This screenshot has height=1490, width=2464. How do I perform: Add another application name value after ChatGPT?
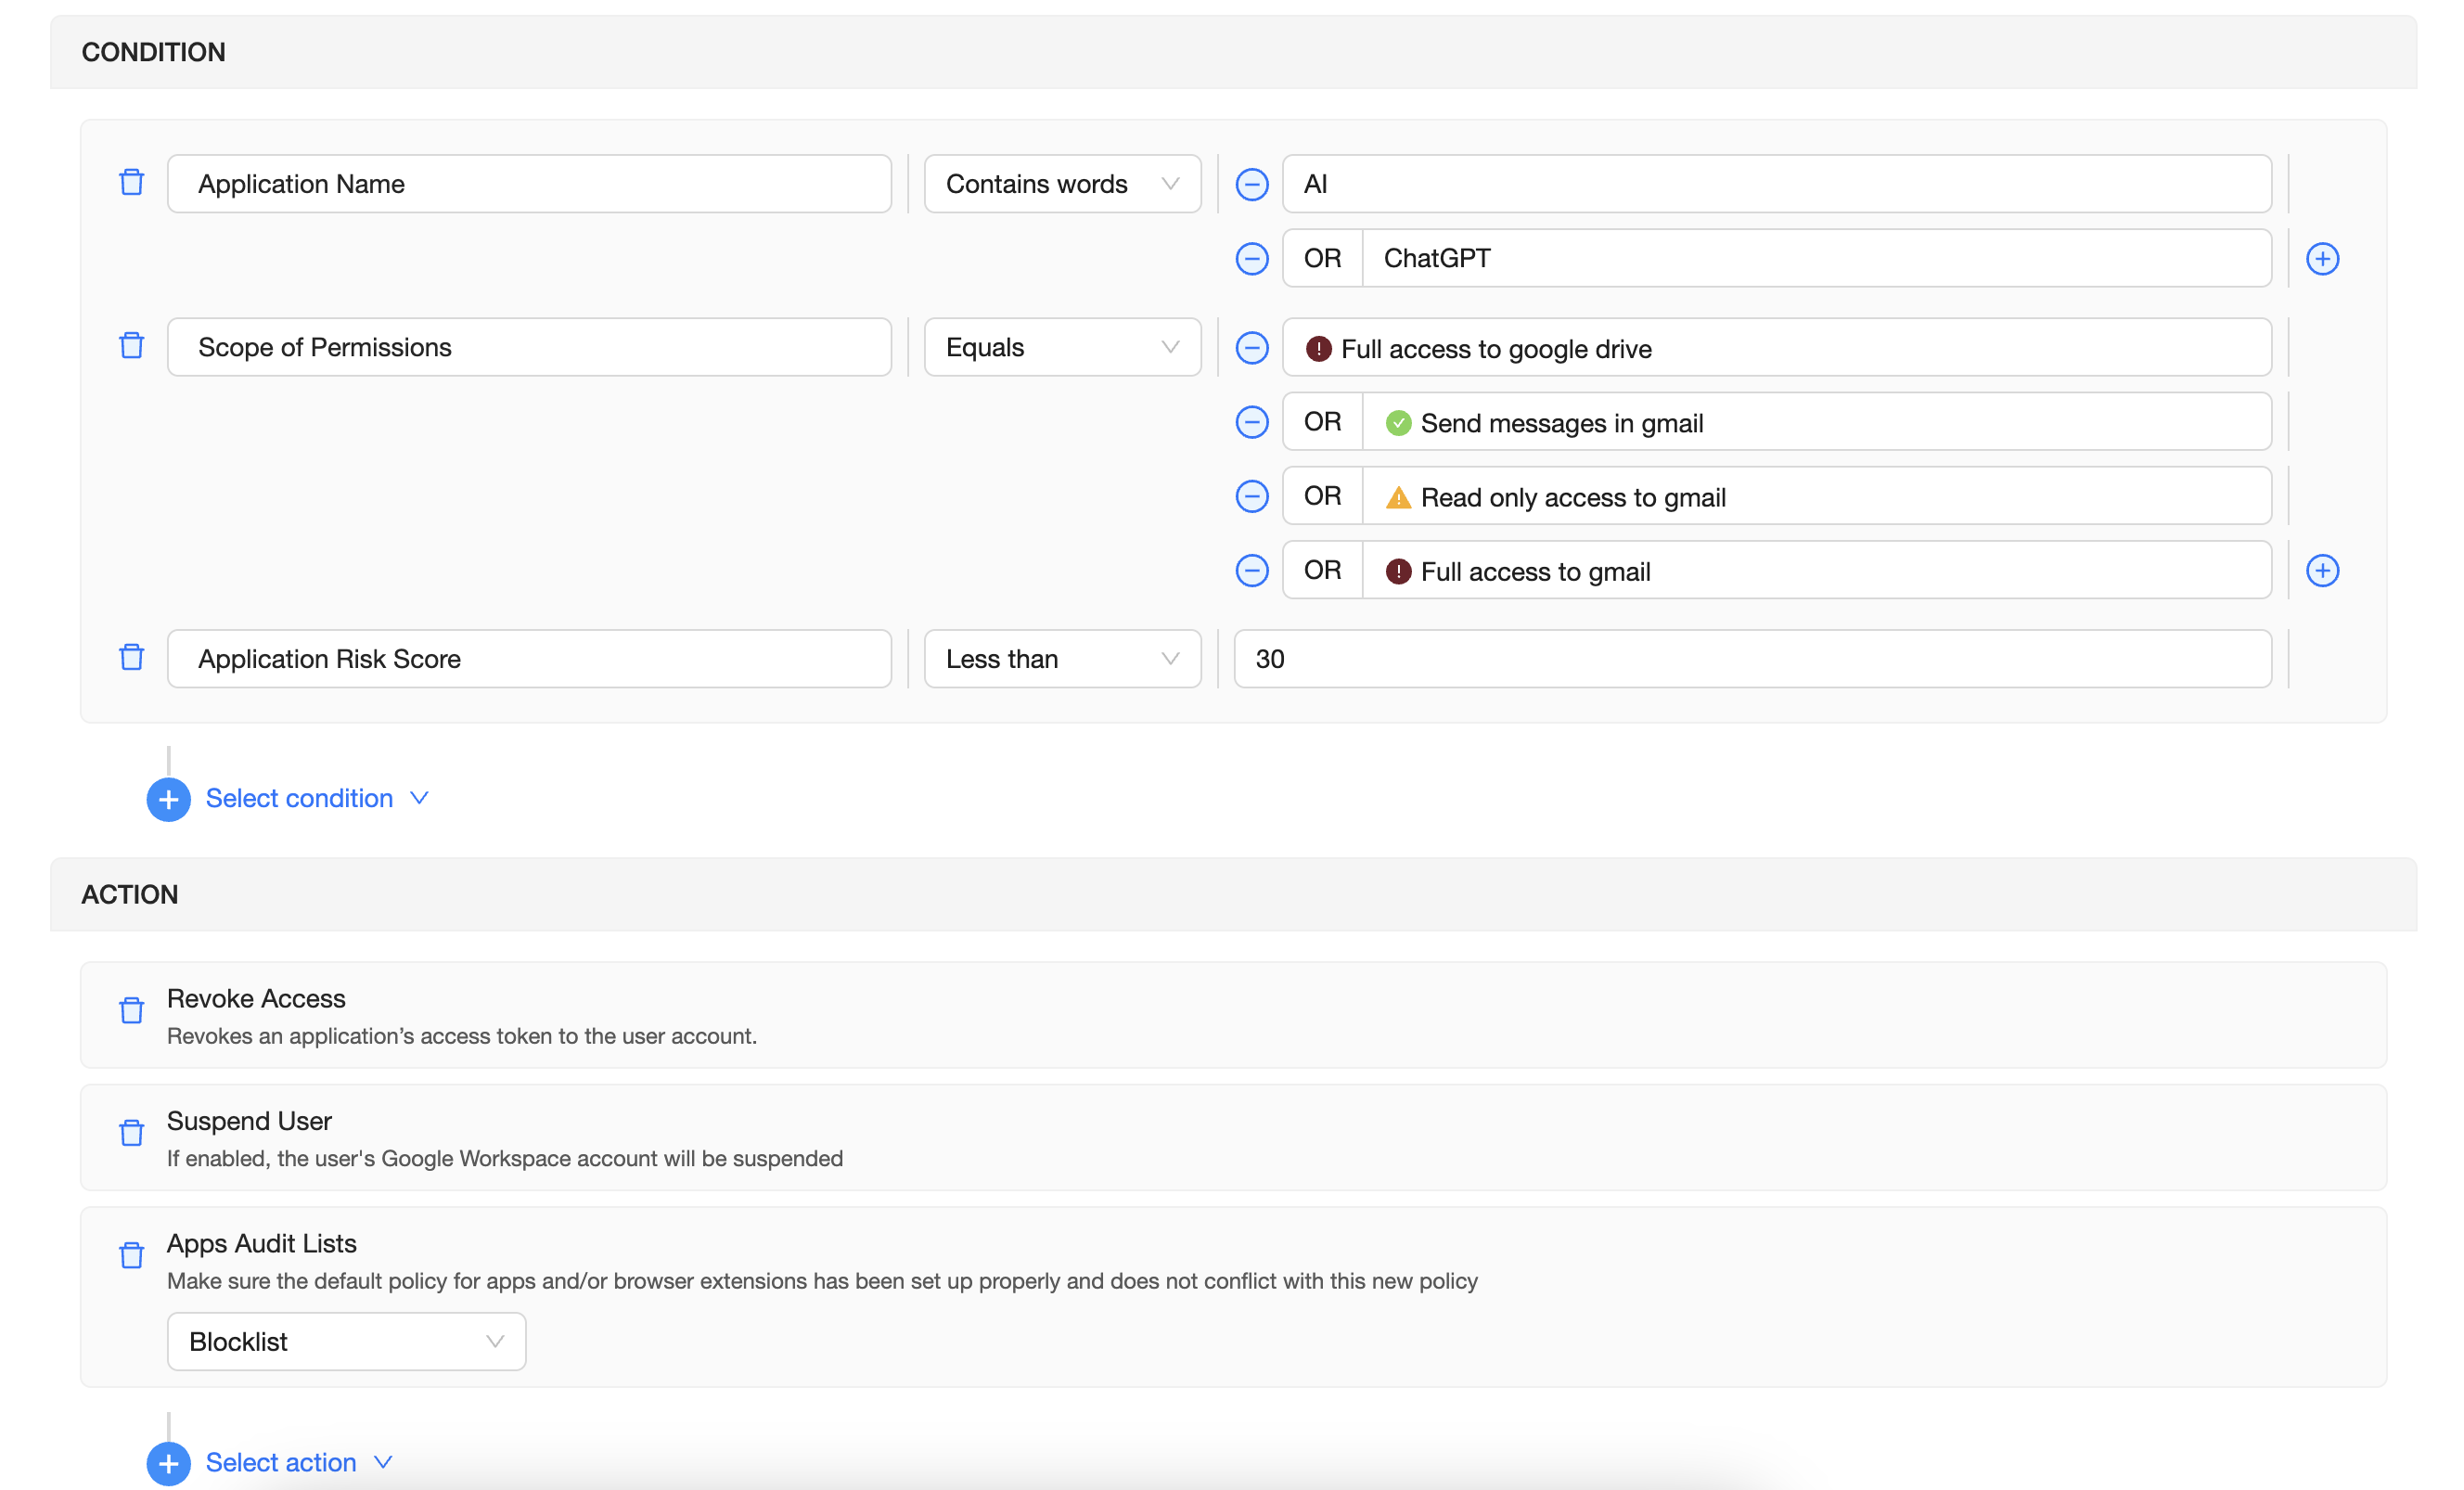point(2322,259)
